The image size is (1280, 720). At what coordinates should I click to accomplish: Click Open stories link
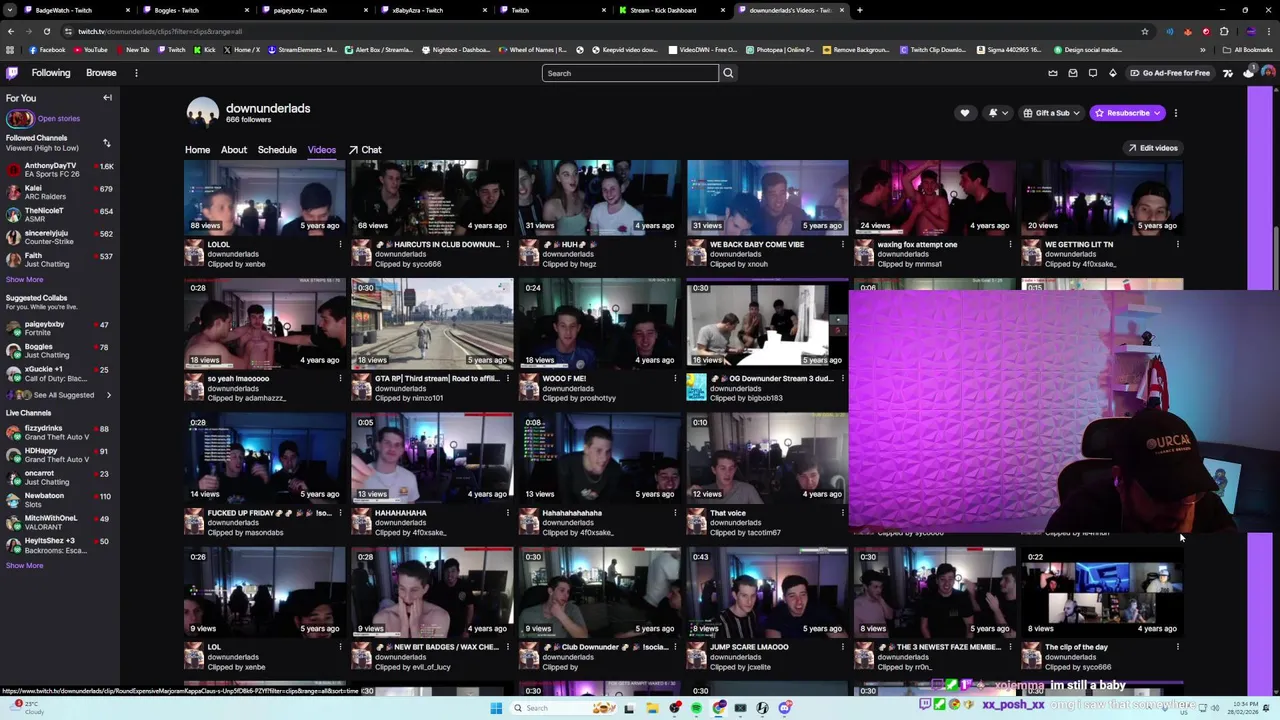pyautogui.click(x=58, y=118)
